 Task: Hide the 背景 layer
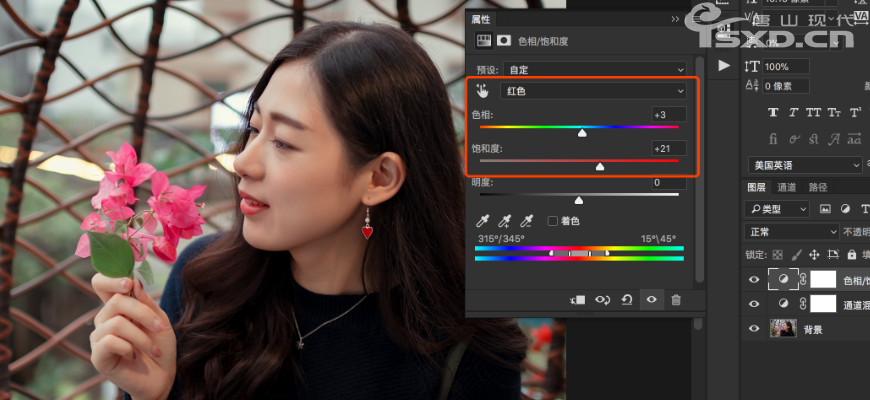coord(754,328)
